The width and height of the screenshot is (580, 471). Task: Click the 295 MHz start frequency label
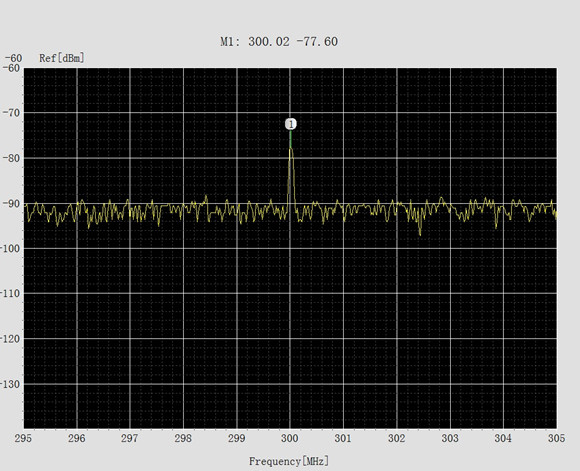(x=23, y=438)
